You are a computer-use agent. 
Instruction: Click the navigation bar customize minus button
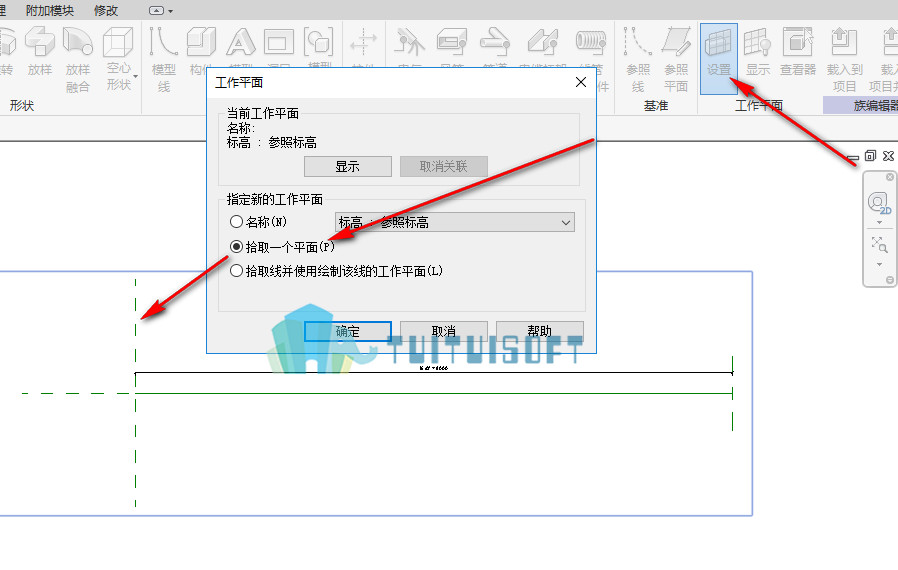(x=889, y=280)
